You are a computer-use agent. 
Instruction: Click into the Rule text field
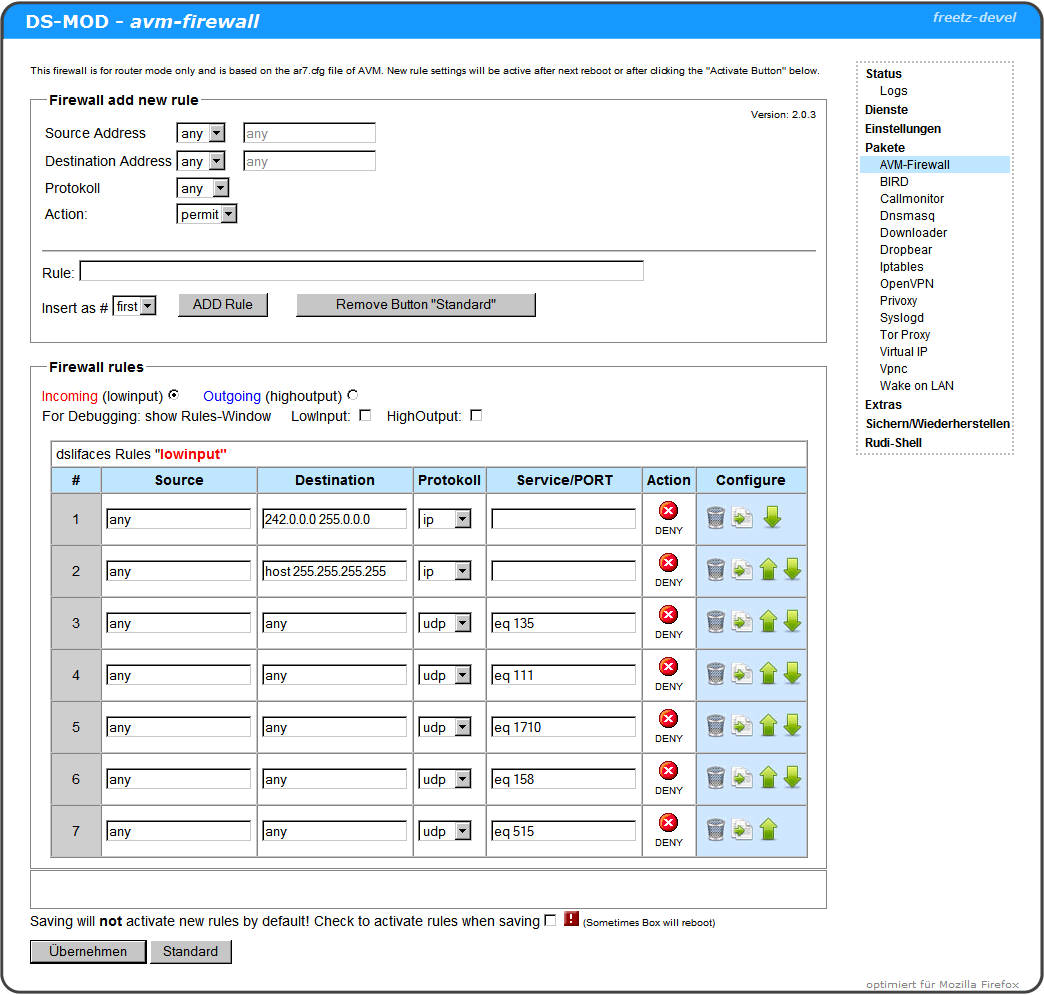pos(361,271)
